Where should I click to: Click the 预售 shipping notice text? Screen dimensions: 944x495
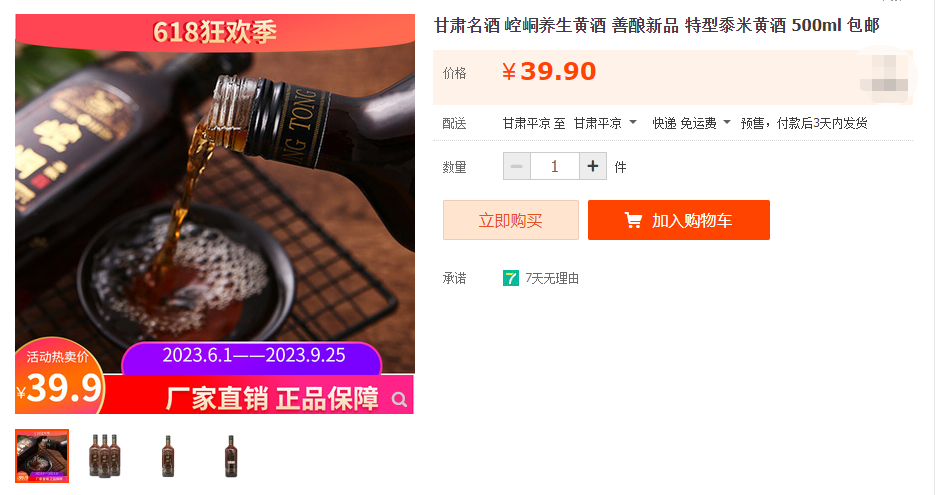[804, 123]
